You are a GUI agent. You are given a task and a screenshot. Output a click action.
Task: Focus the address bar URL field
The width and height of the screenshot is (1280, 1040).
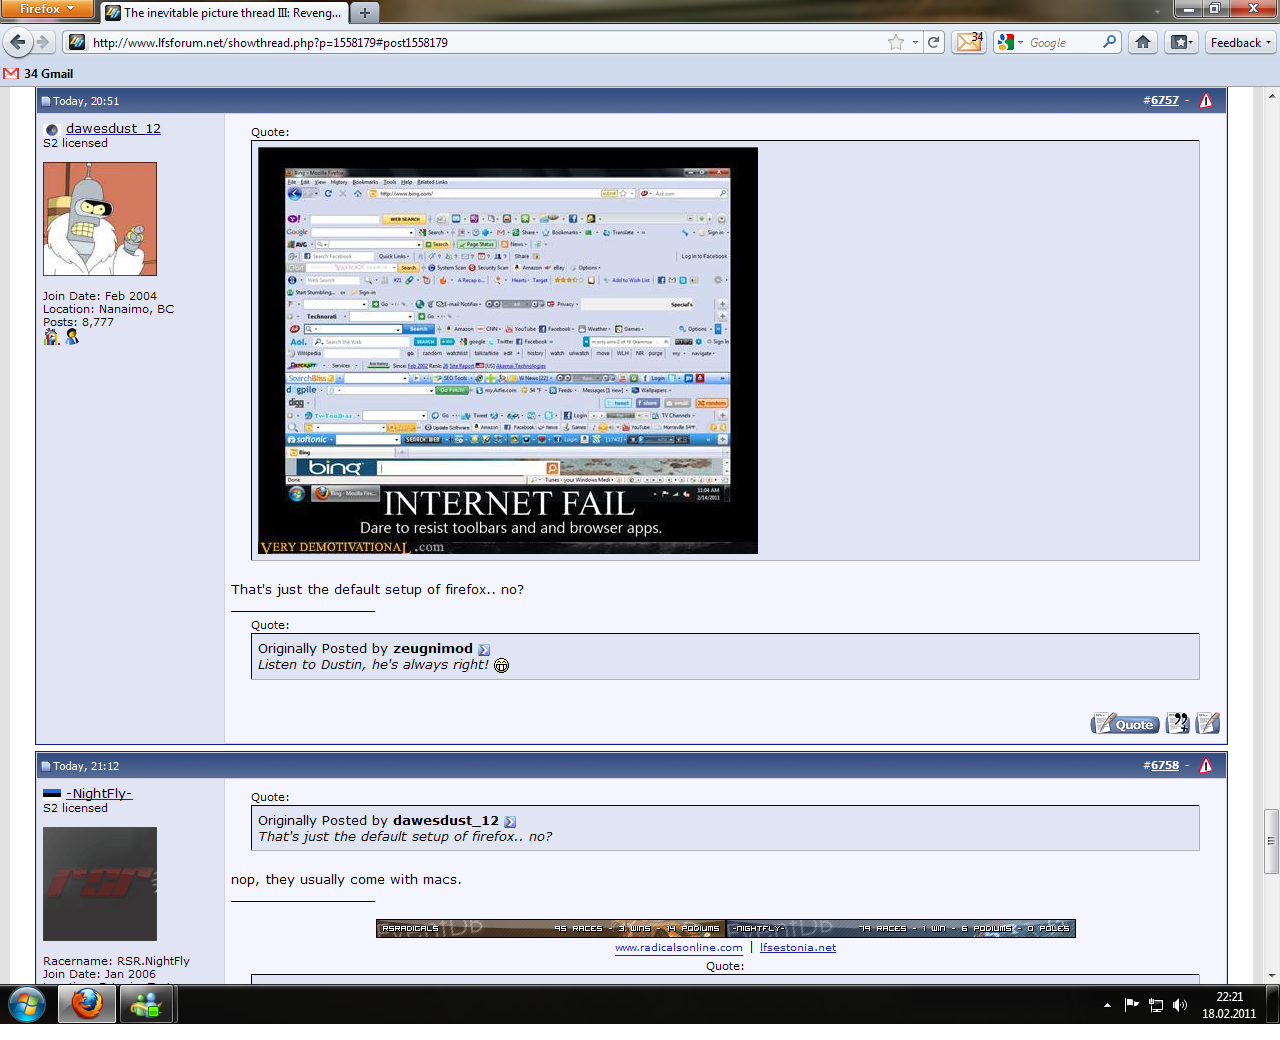coord(485,42)
